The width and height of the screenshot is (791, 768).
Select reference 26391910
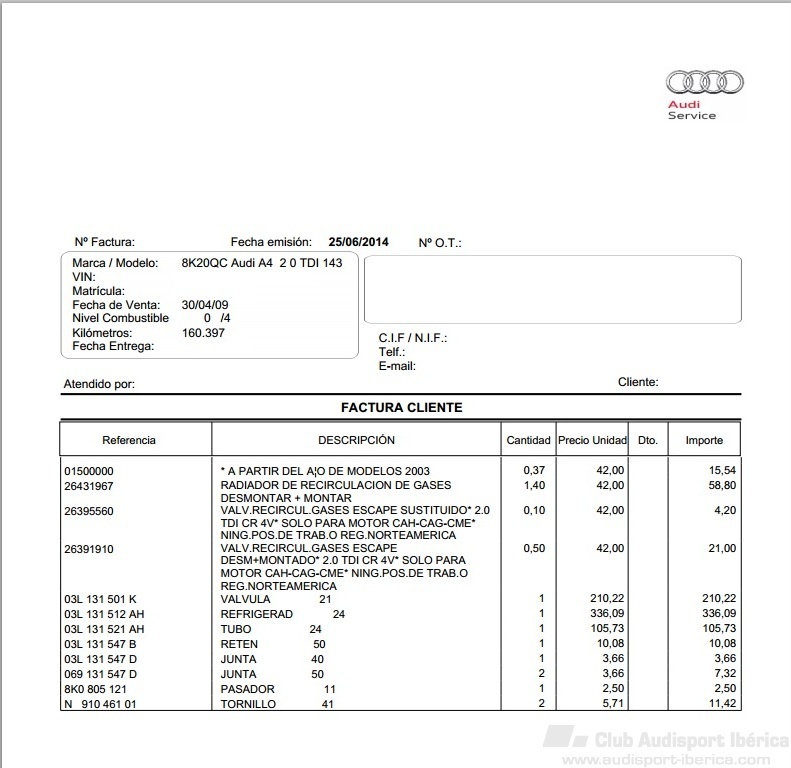click(89, 549)
